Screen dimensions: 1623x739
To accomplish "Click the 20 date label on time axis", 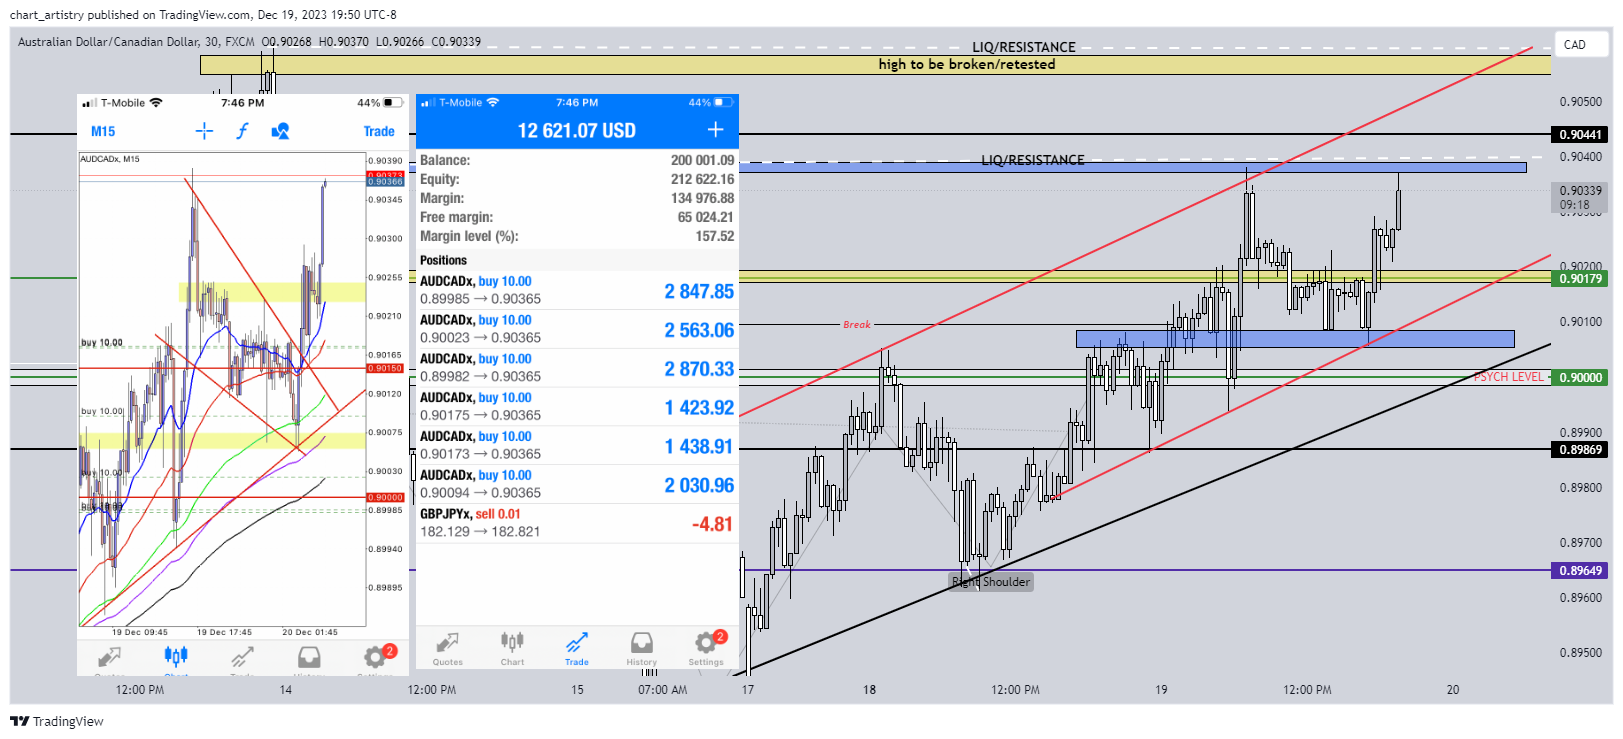I will (1453, 690).
